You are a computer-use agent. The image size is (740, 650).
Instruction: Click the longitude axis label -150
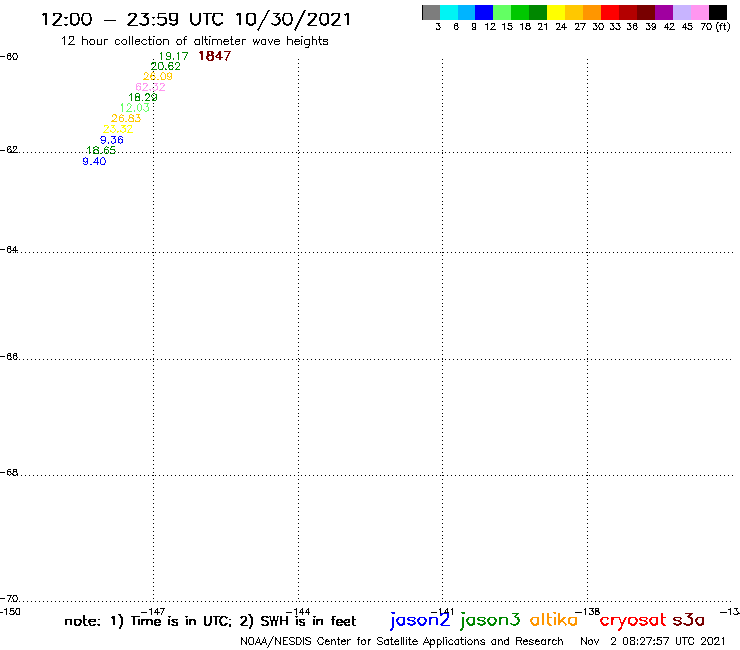tap(10, 612)
